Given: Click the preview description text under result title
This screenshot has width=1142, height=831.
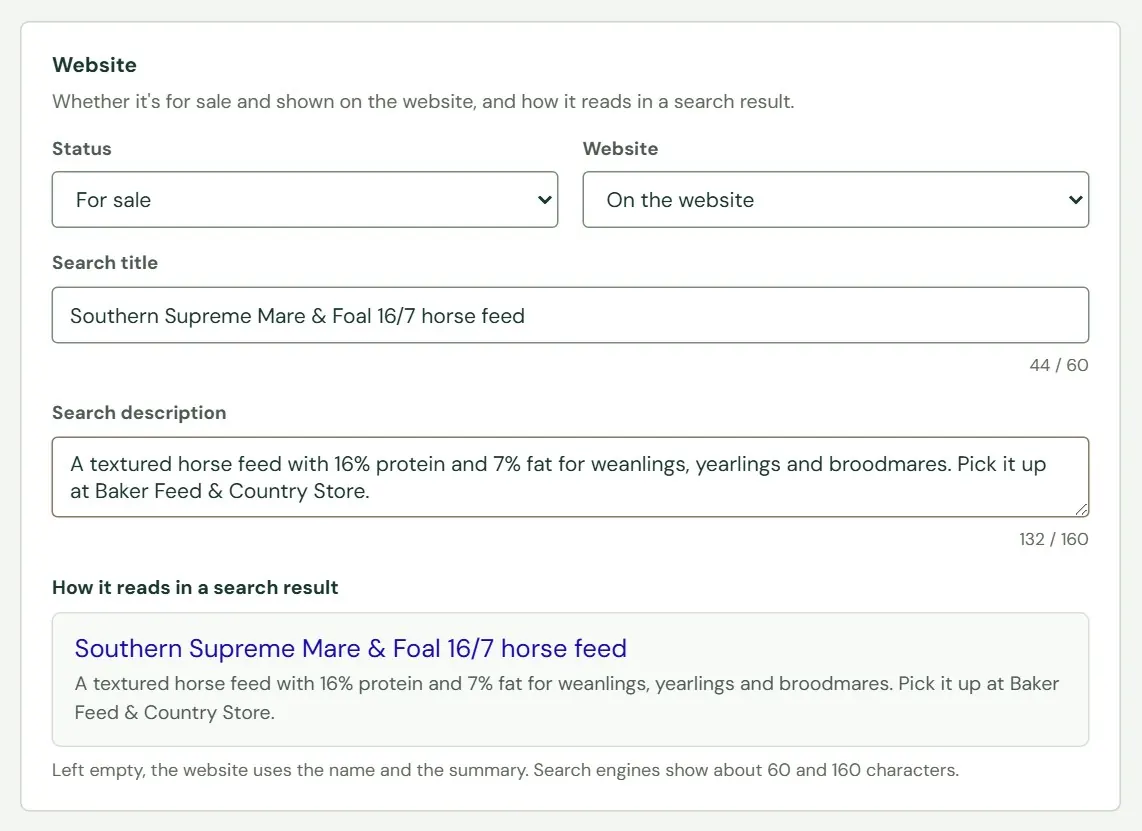Looking at the screenshot, I should 567,698.
